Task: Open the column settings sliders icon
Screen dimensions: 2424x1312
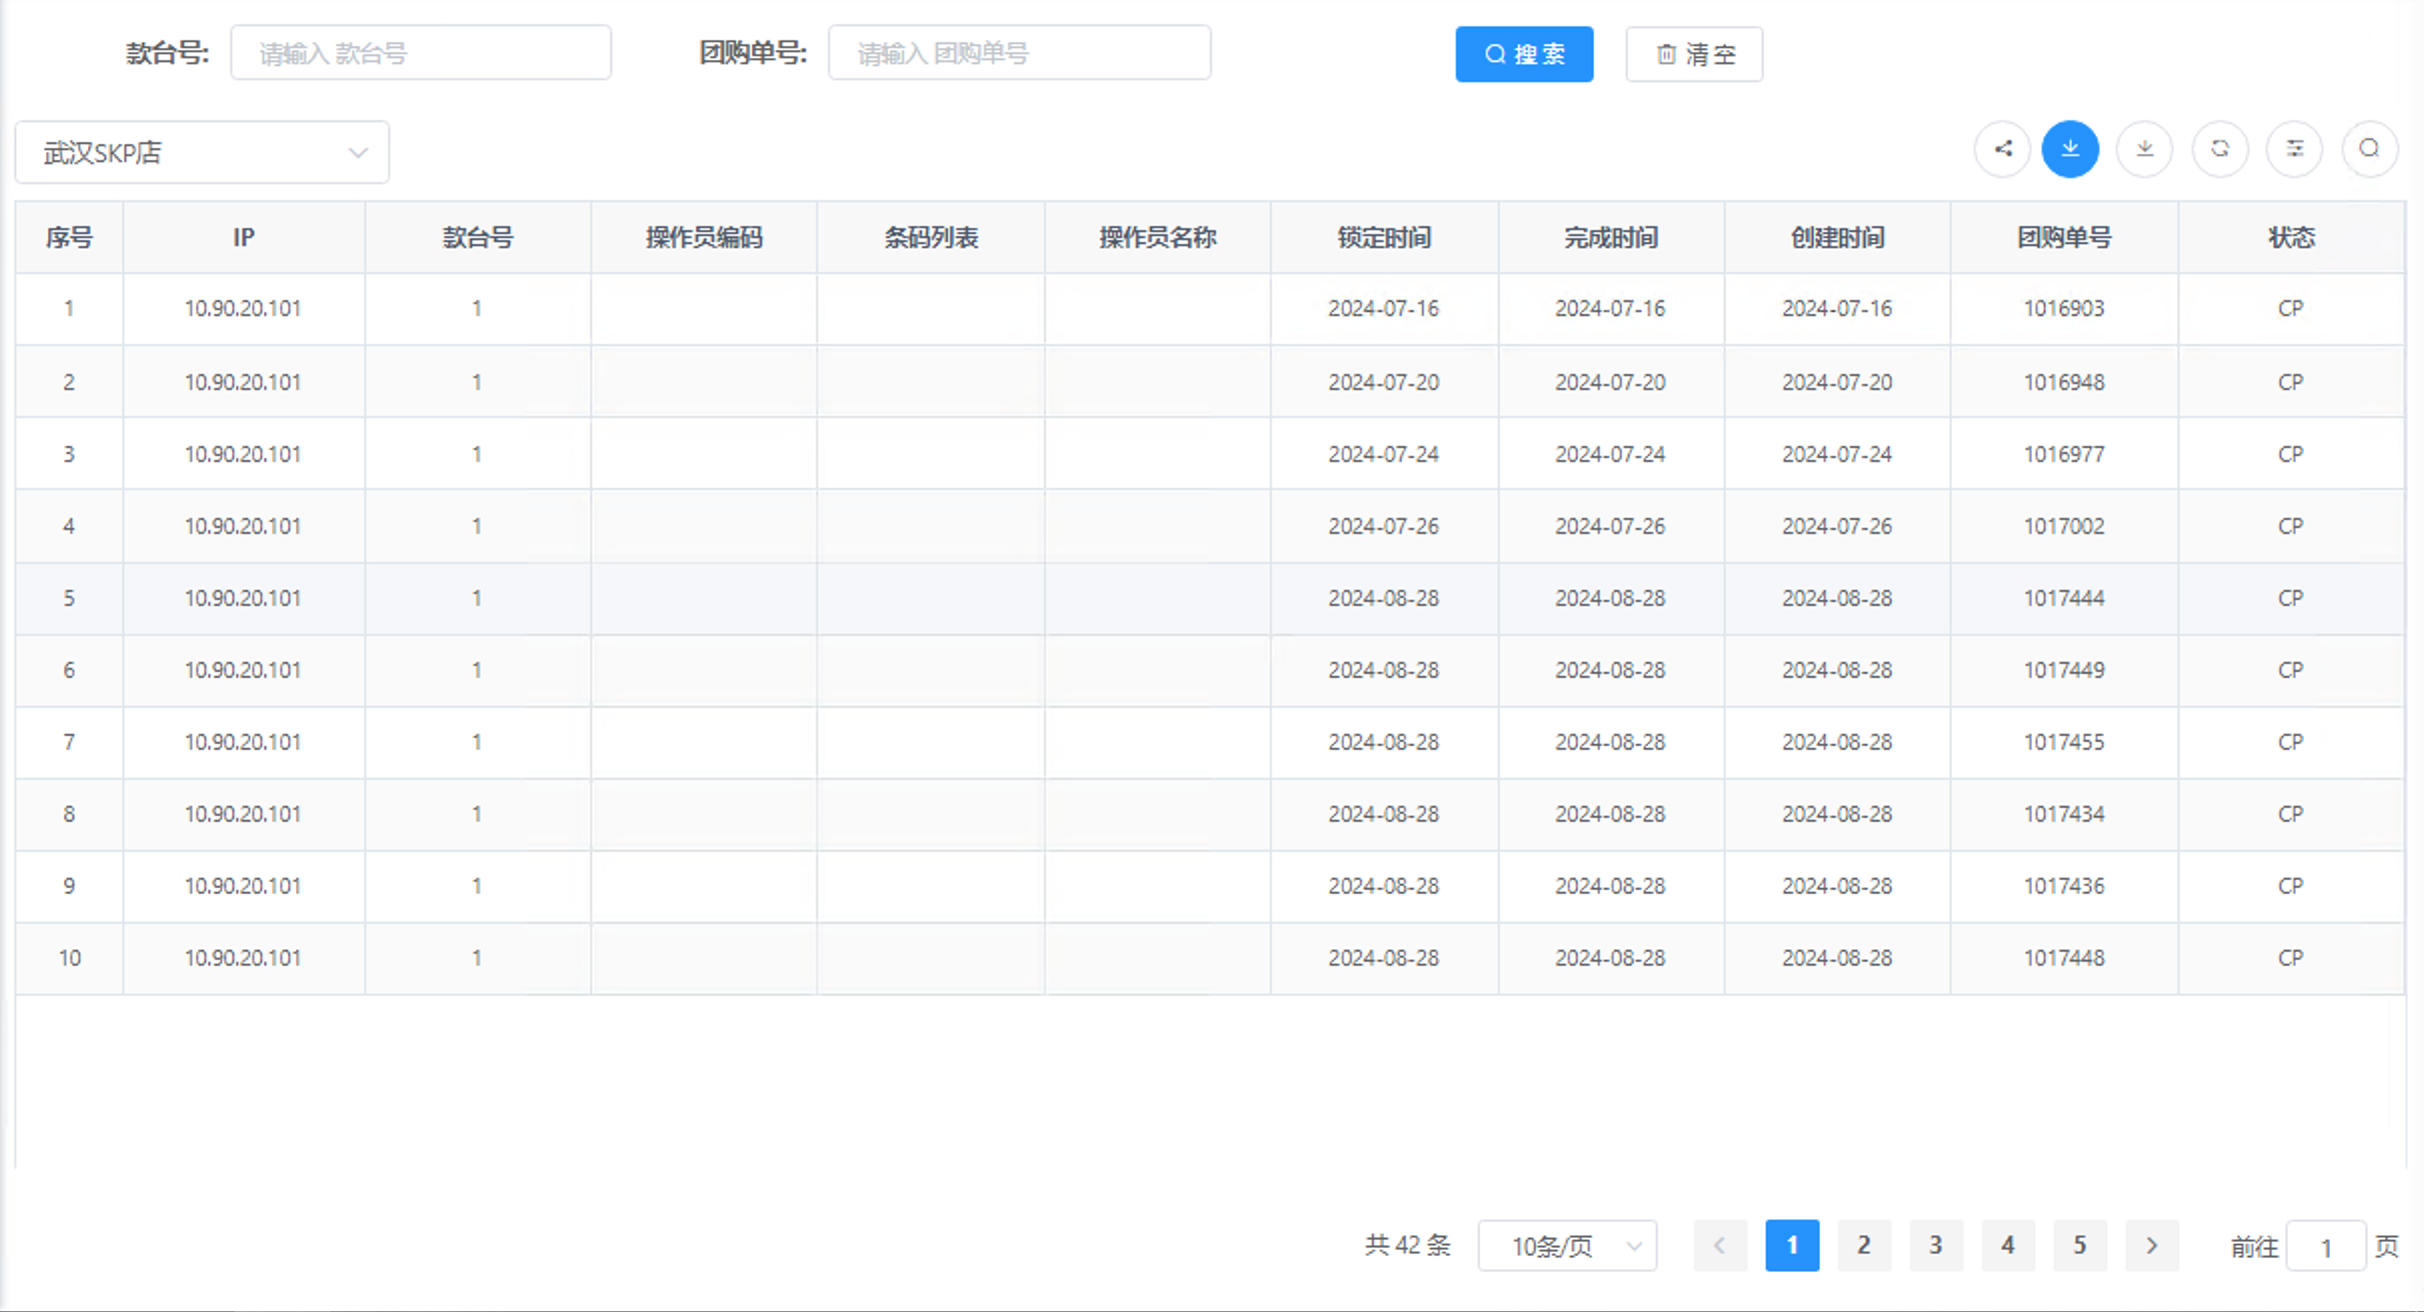Action: [x=2294, y=150]
